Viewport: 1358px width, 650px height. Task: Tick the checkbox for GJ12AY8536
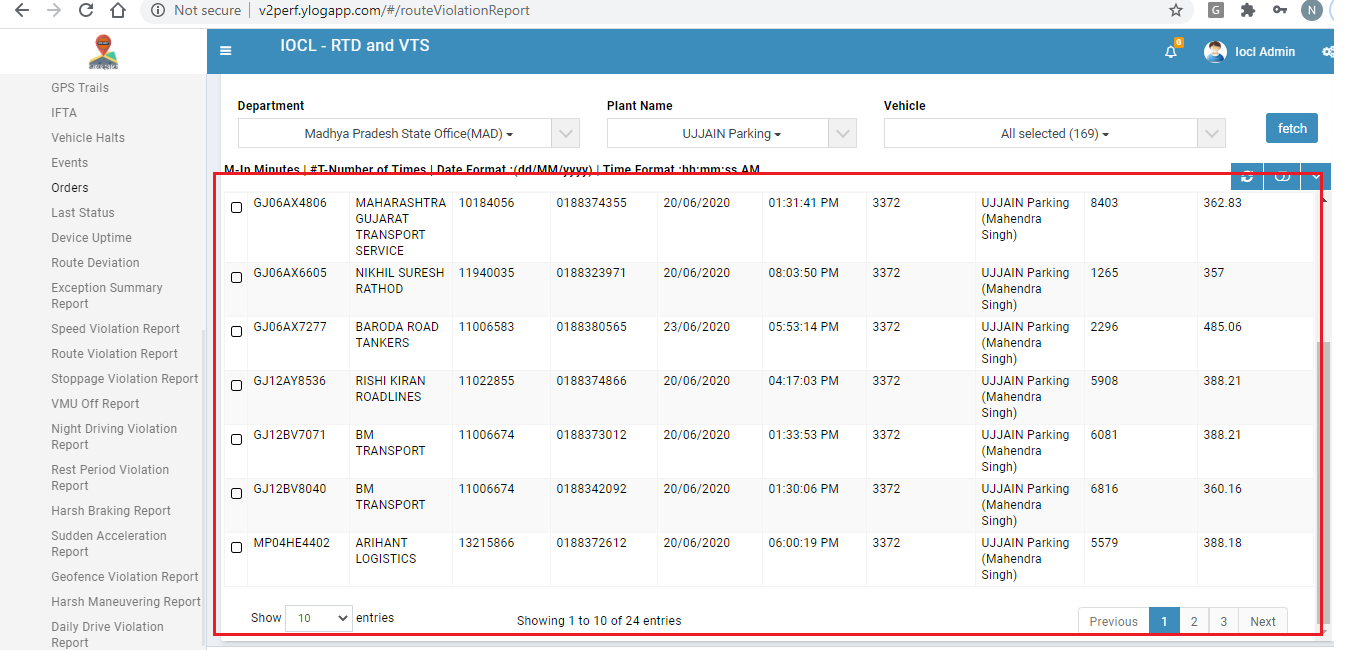tap(236, 386)
